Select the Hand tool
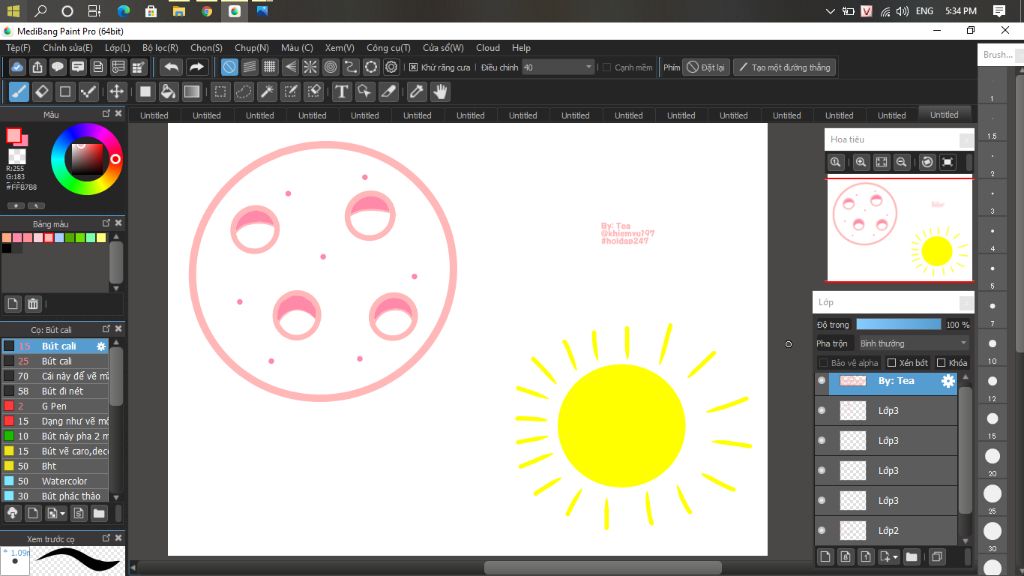Screen dimensions: 1024x576 point(440,92)
